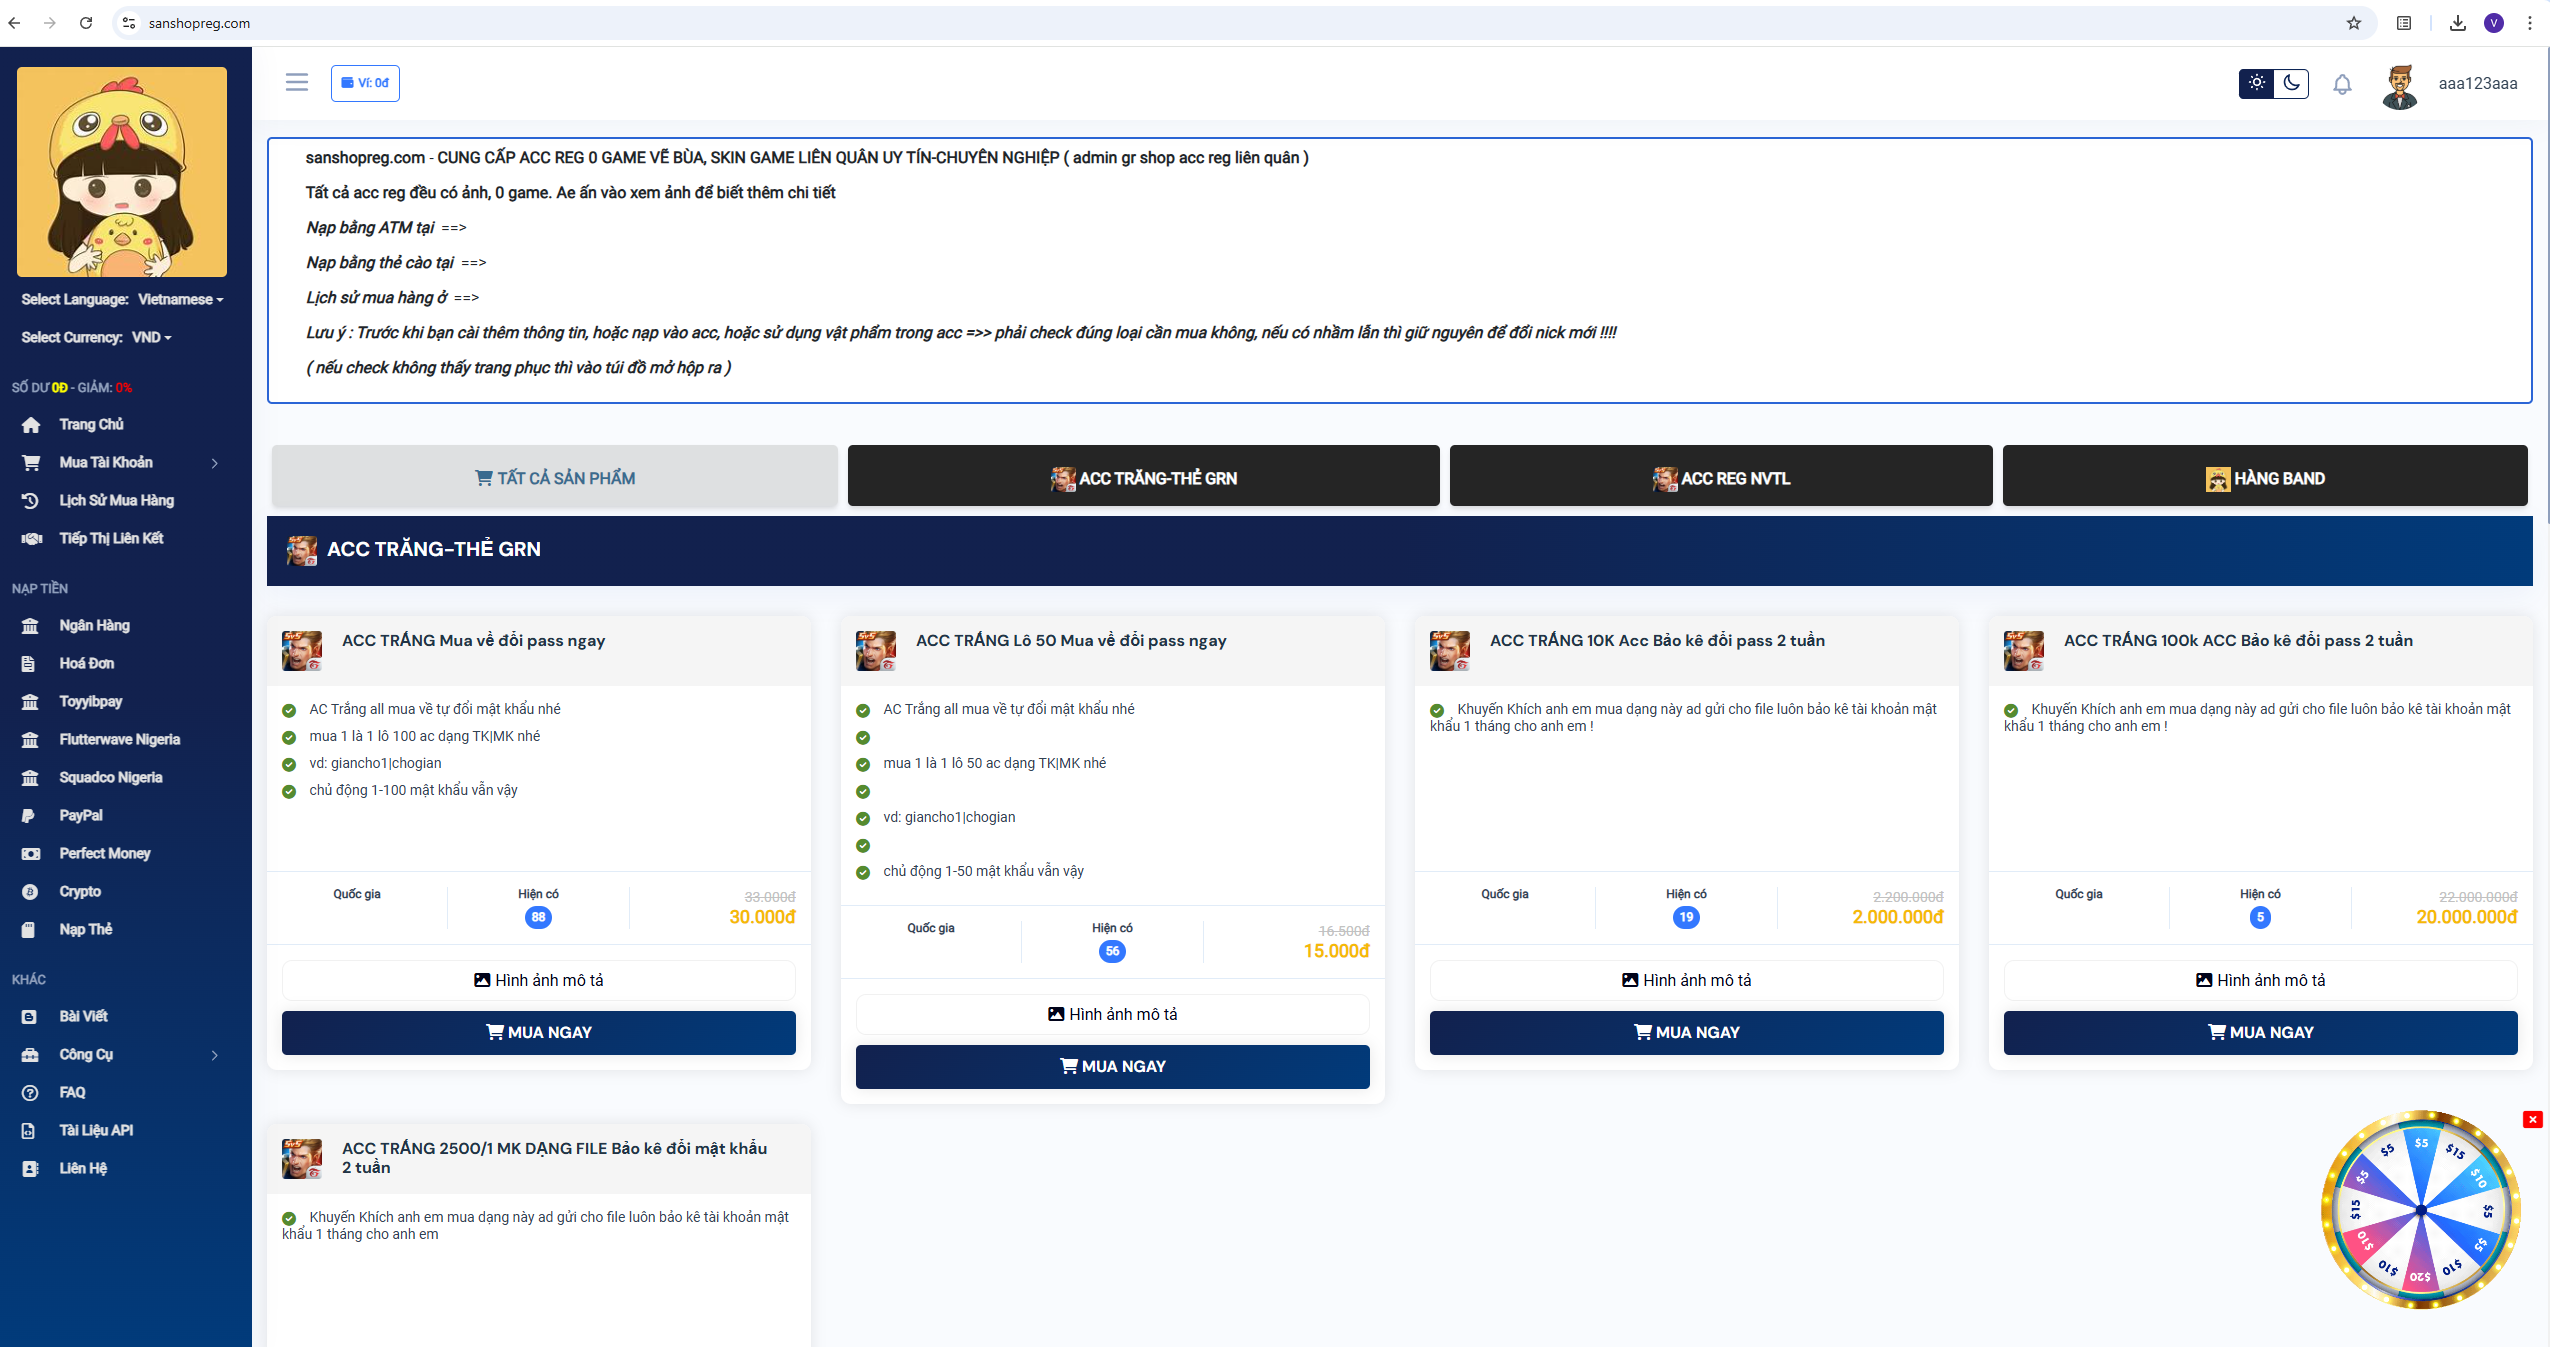Screen dimensions: 2550x1347
Task: View Hình ảnh mô tả for 10K acc
Action: click(1686, 980)
